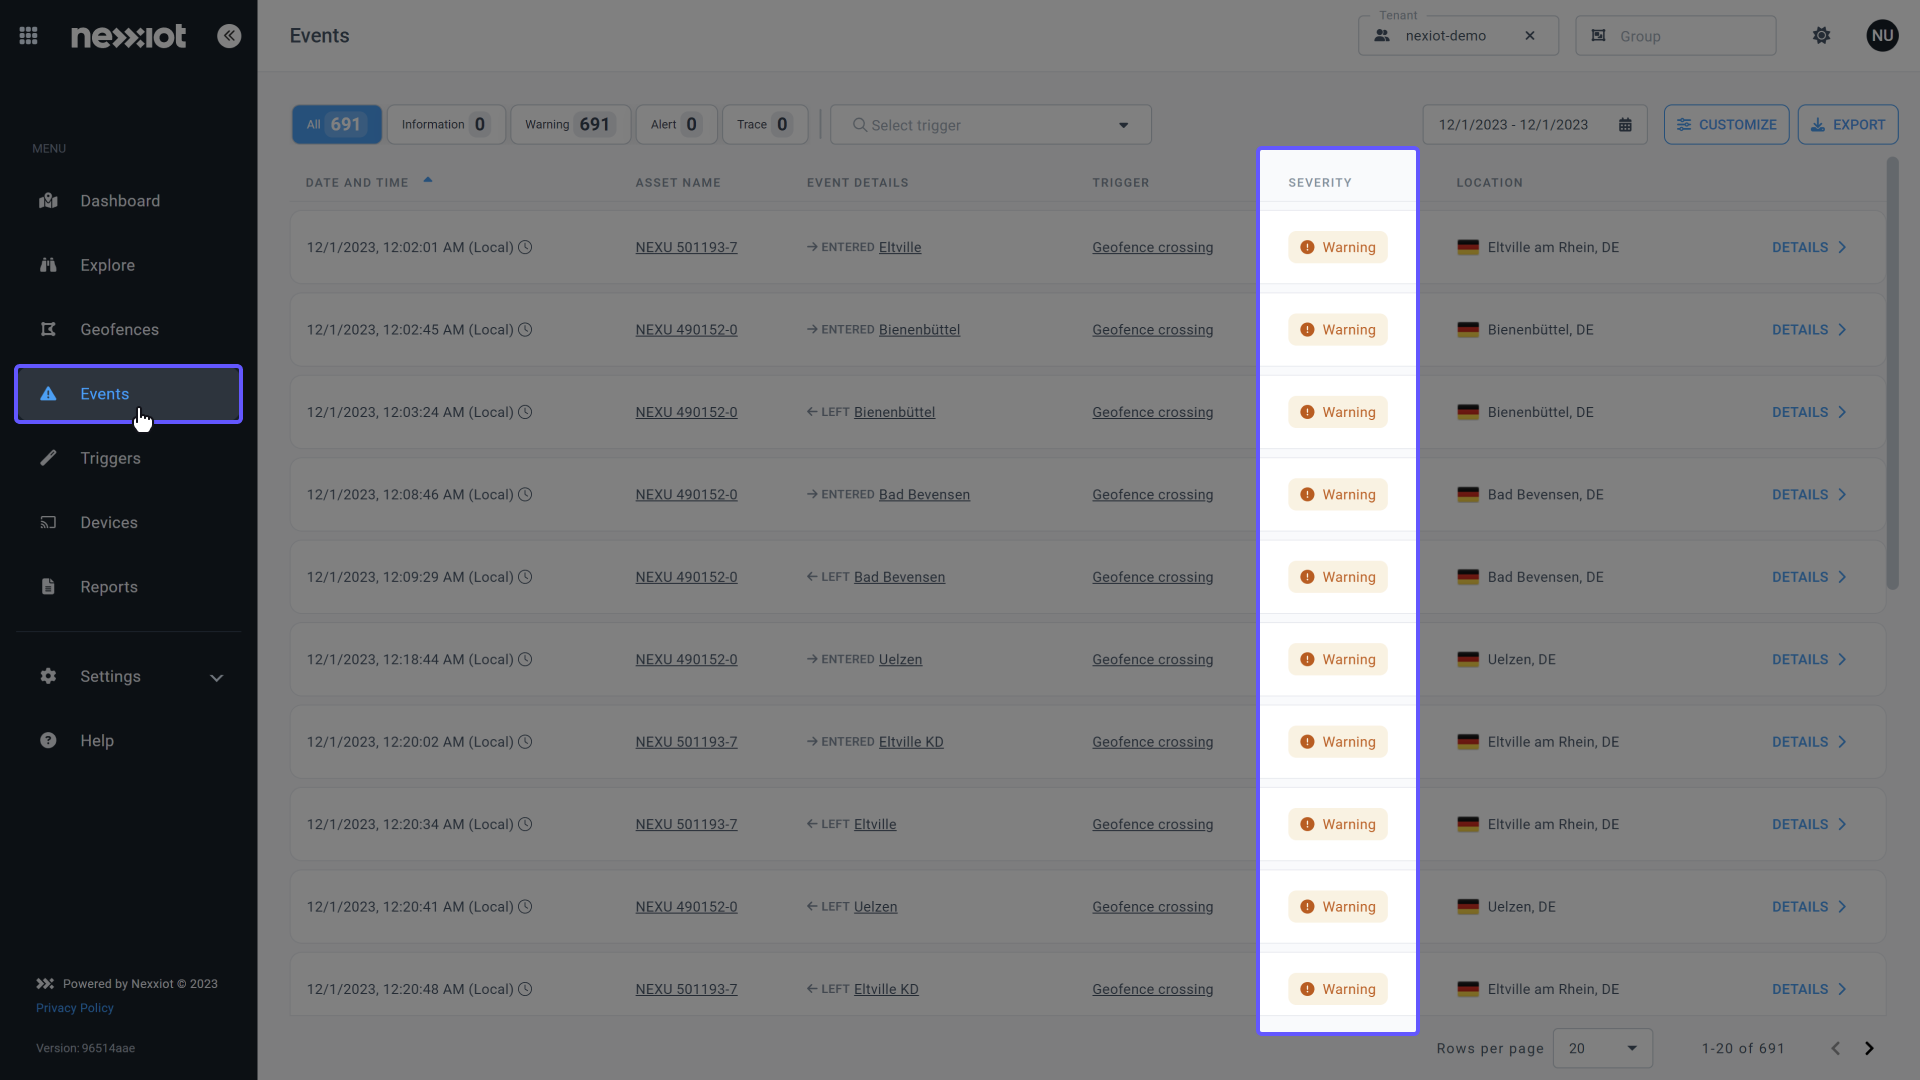Click the clock icon beside 12:08:46 AM

pyautogui.click(x=525, y=494)
